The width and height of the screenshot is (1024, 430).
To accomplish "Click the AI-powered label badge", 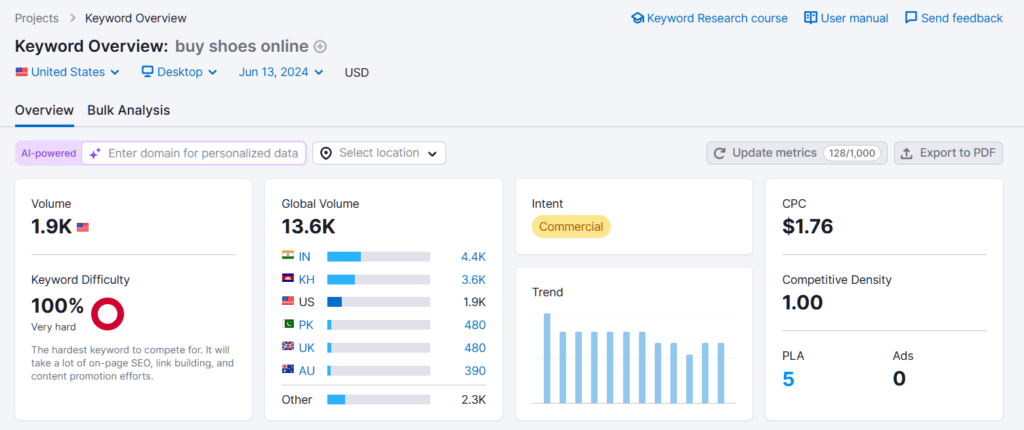I will point(49,154).
